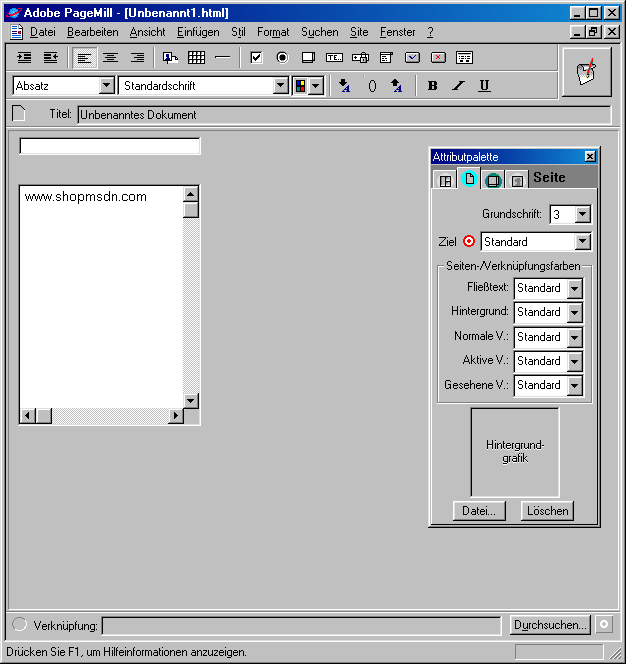Expand the Standardschrift font dropdown
Screen dimensions: 626x664
281,86
